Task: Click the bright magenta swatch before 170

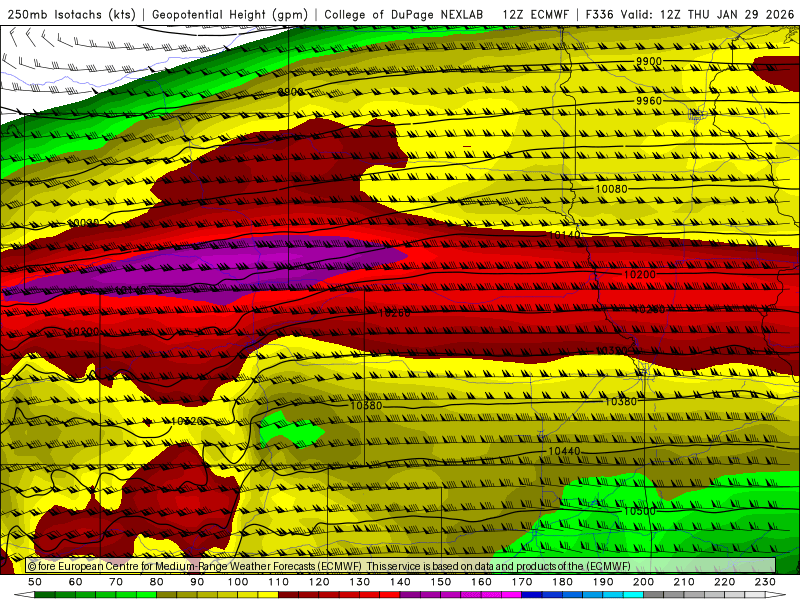Action: 512,595
